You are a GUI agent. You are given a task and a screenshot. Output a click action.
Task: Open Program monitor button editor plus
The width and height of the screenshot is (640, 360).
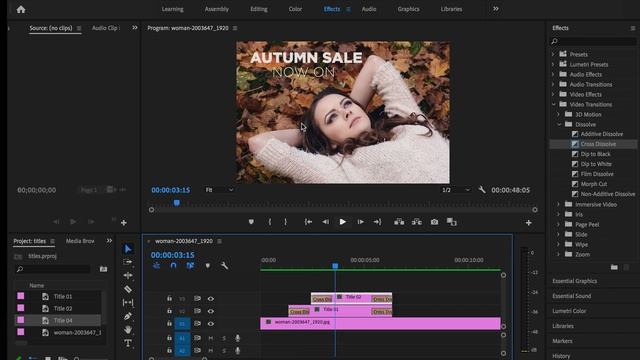(x=529, y=223)
